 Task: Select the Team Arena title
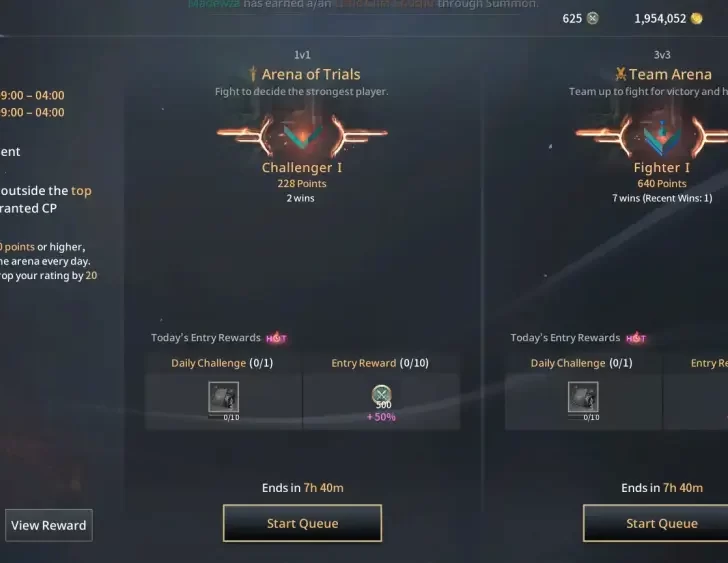point(670,74)
